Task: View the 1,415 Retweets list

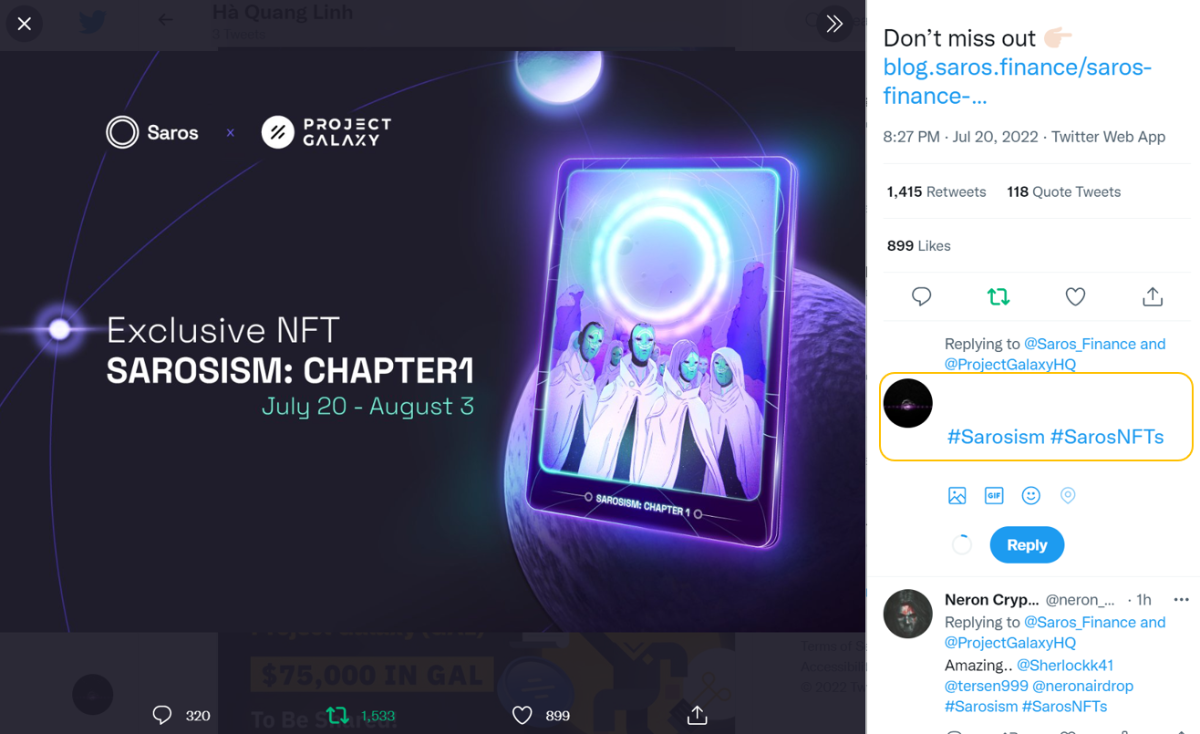Action: click(x=936, y=192)
